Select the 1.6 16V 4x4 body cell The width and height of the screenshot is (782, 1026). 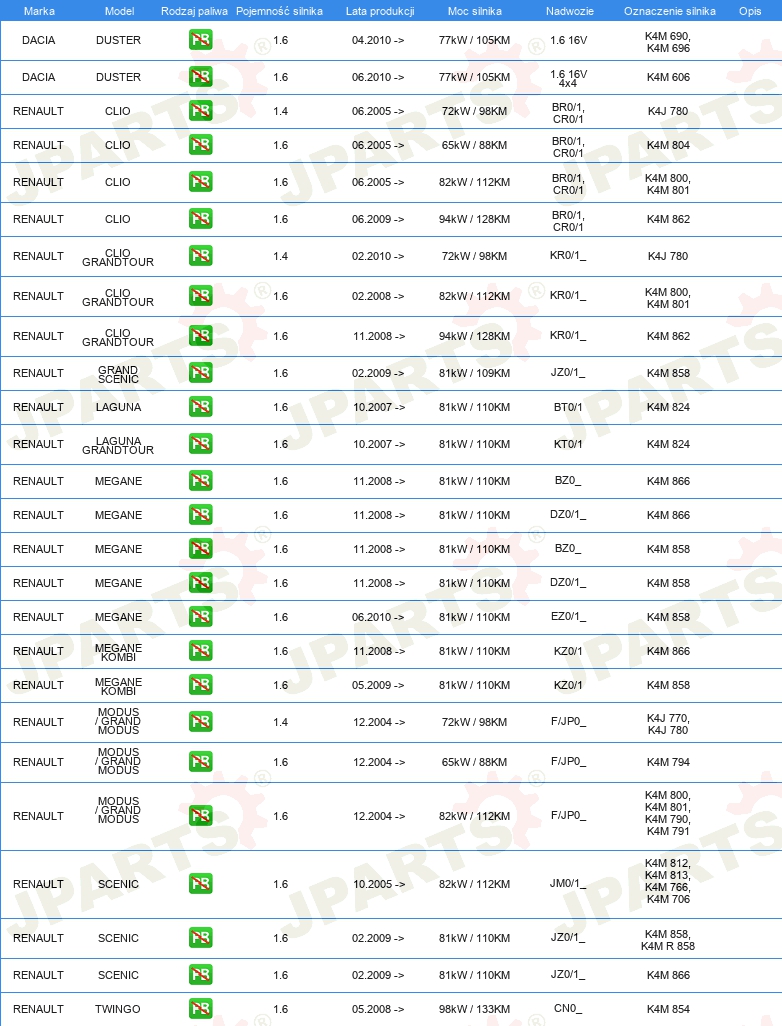click(x=568, y=79)
